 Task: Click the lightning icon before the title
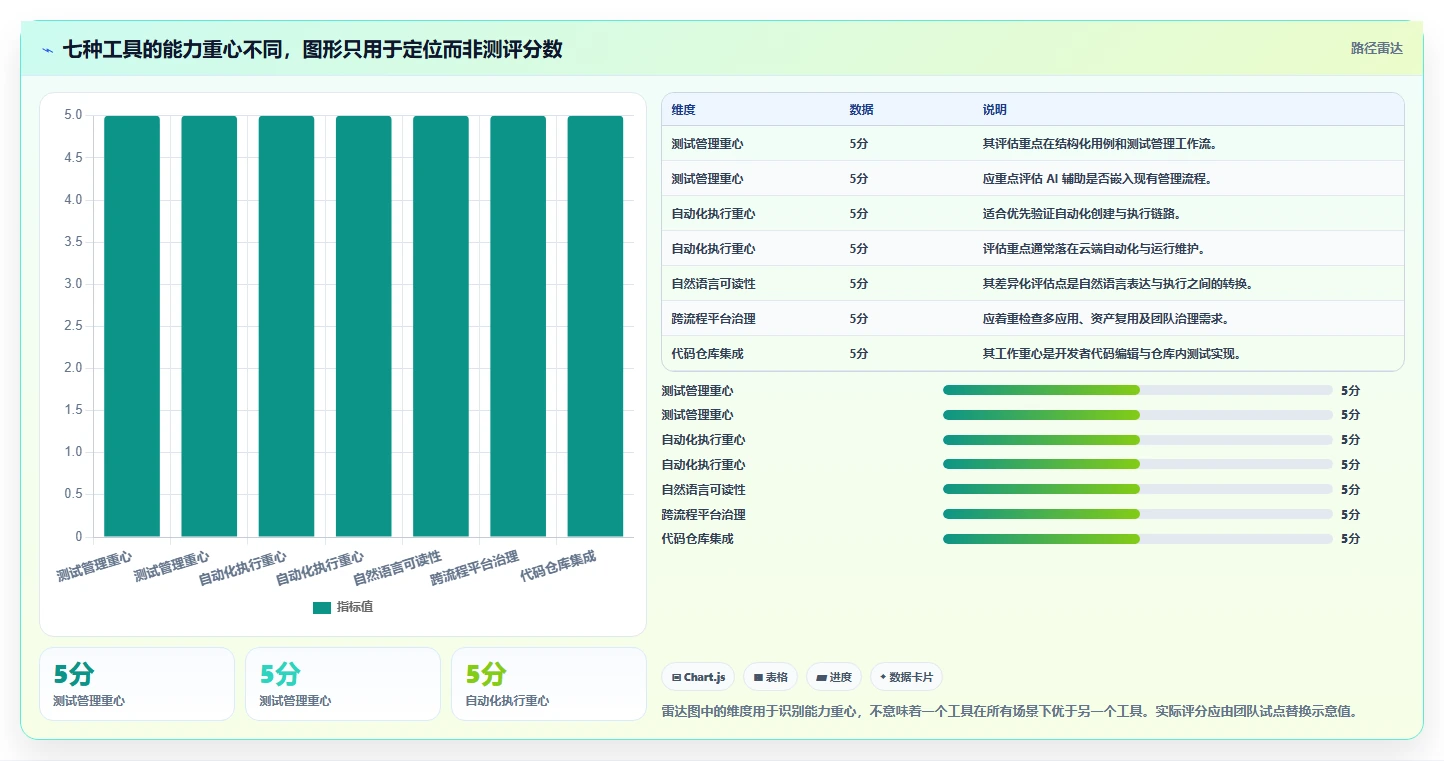point(48,50)
